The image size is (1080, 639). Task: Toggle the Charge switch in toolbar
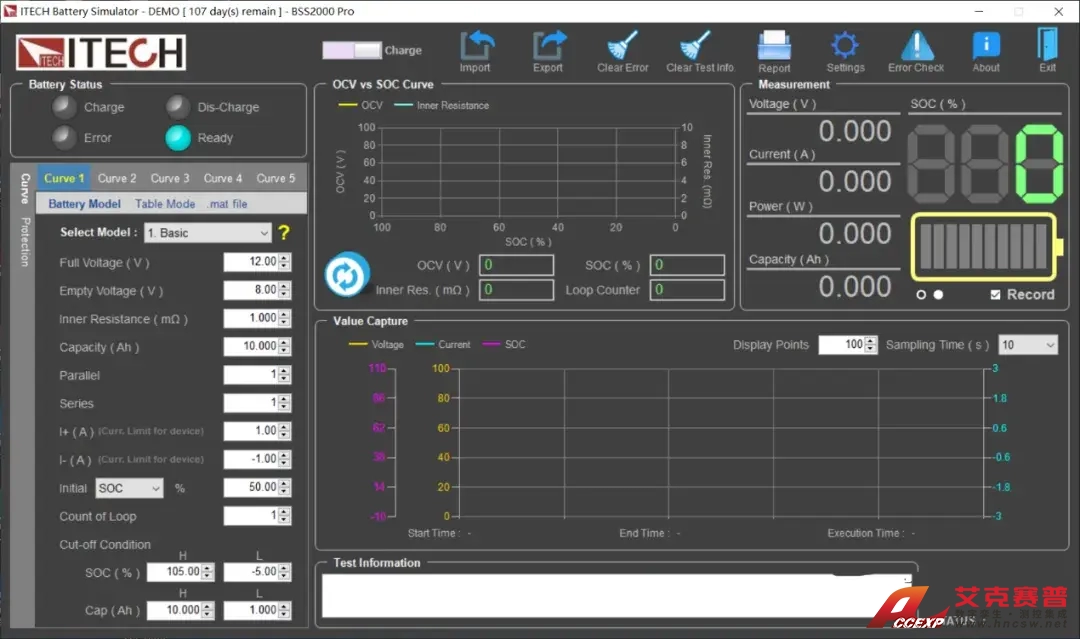(352, 50)
